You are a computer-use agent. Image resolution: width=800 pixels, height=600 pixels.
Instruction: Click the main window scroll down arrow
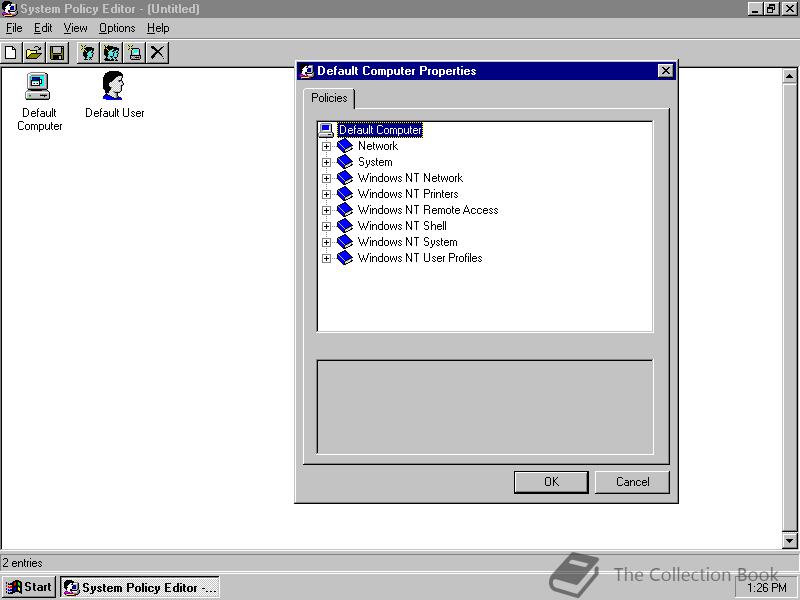tap(789, 540)
